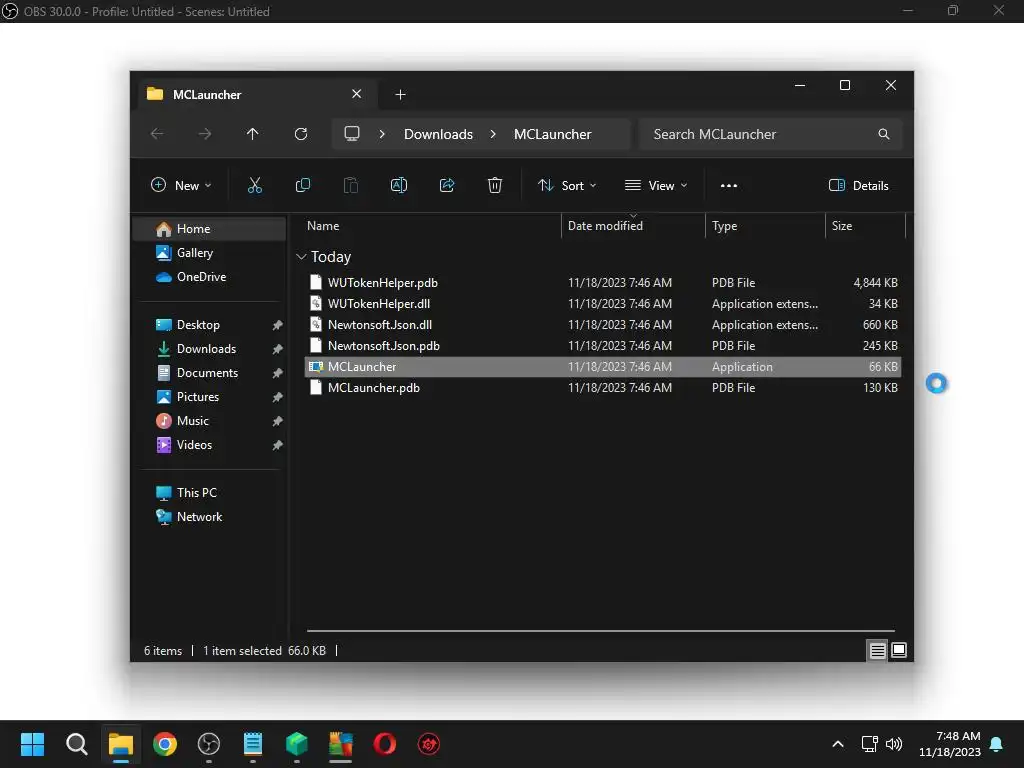The height and width of the screenshot is (768, 1024).
Task: Expand chevron after Downloads in address bar
Action: point(493,134)
